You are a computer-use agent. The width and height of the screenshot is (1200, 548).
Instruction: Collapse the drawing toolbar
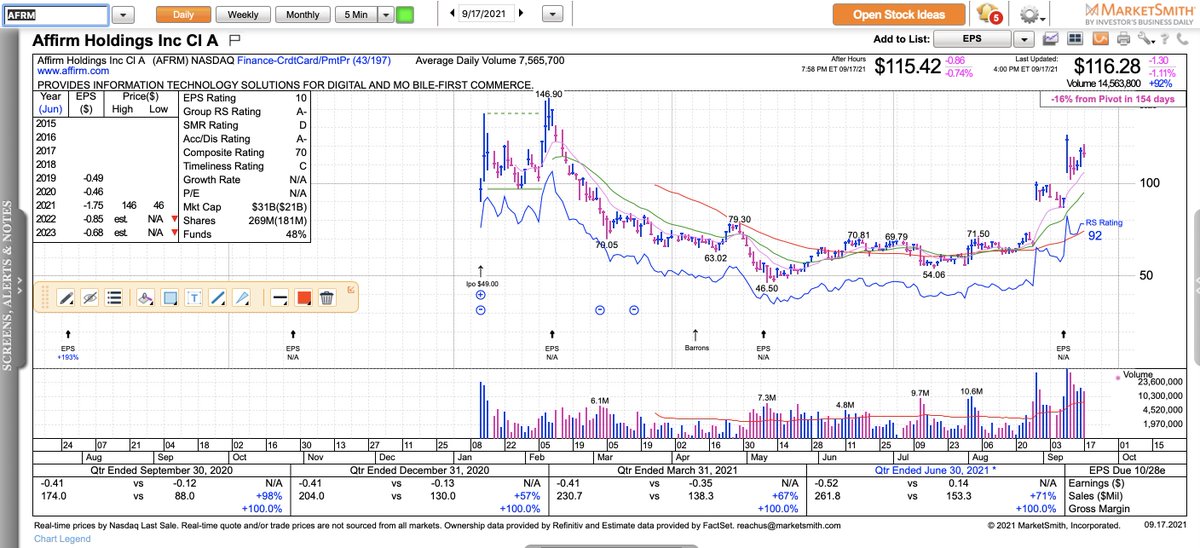pyautogui.click(x=351, y=290)
